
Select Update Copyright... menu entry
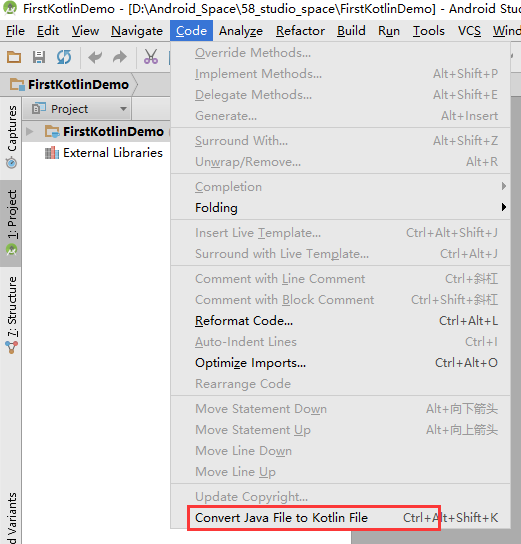pyautogui.click(x=341, y=496)
